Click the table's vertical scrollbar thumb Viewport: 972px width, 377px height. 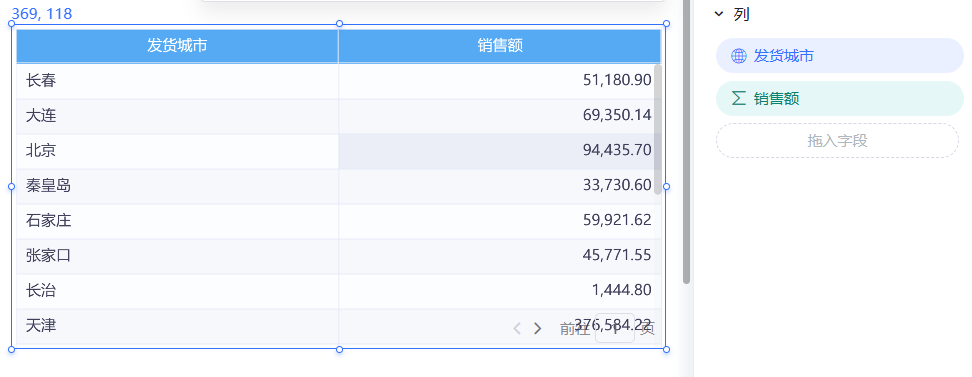tap(658, 130)
